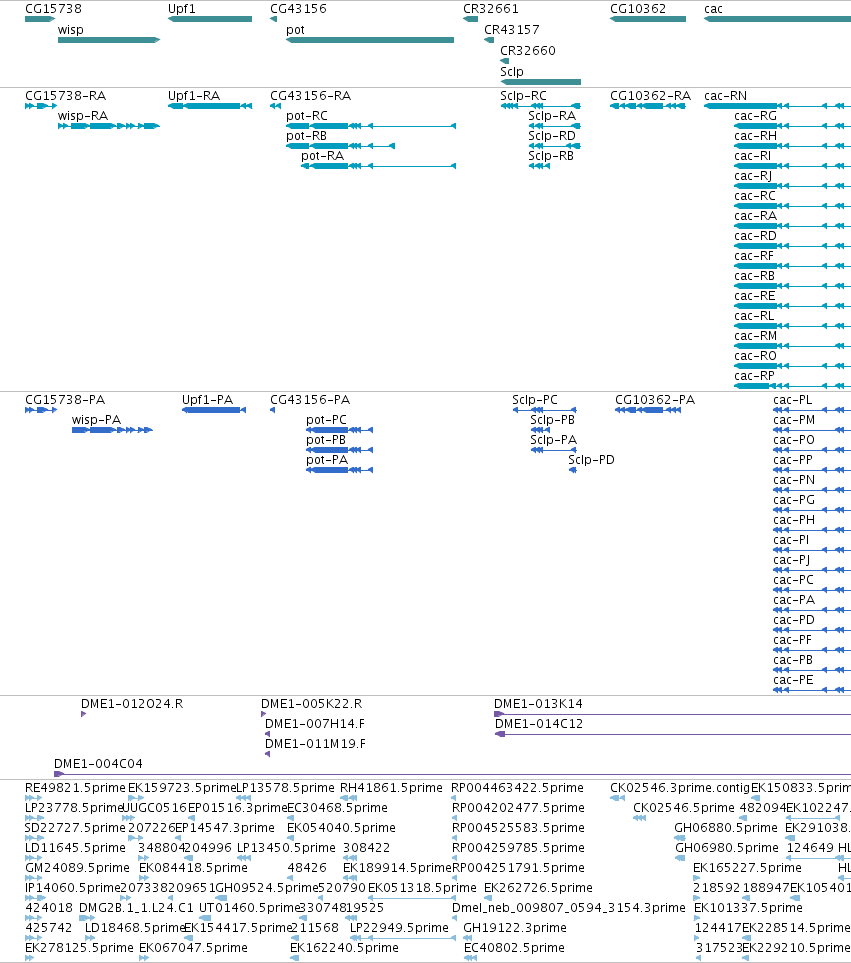Open the cac-PJ protein label
851x963 pixels.
(x=791, y=560)
